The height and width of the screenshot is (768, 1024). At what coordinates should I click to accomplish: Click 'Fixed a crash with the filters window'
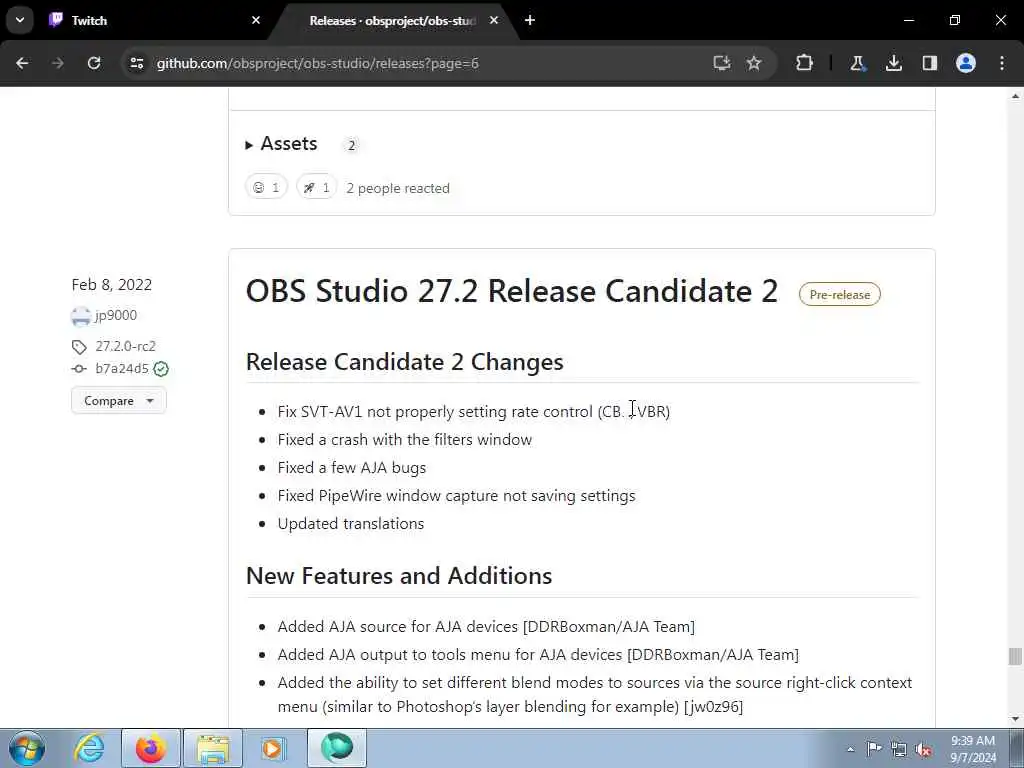(x=405, y=440)
